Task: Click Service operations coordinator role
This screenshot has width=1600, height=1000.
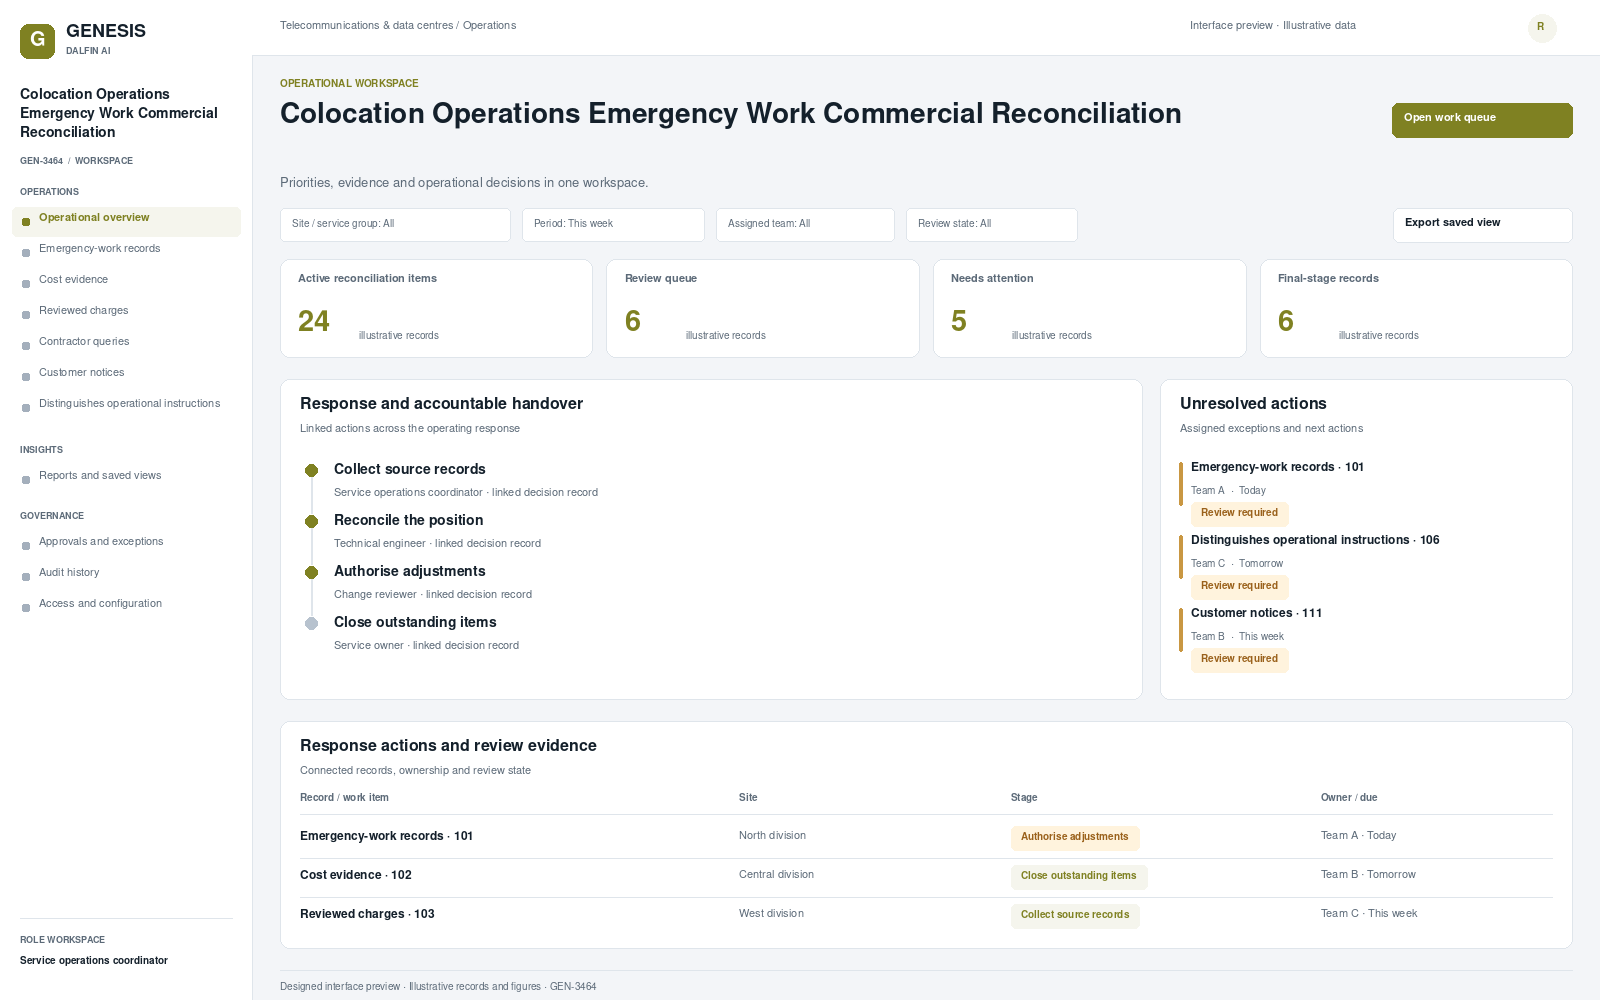Action: coord(94,961)
